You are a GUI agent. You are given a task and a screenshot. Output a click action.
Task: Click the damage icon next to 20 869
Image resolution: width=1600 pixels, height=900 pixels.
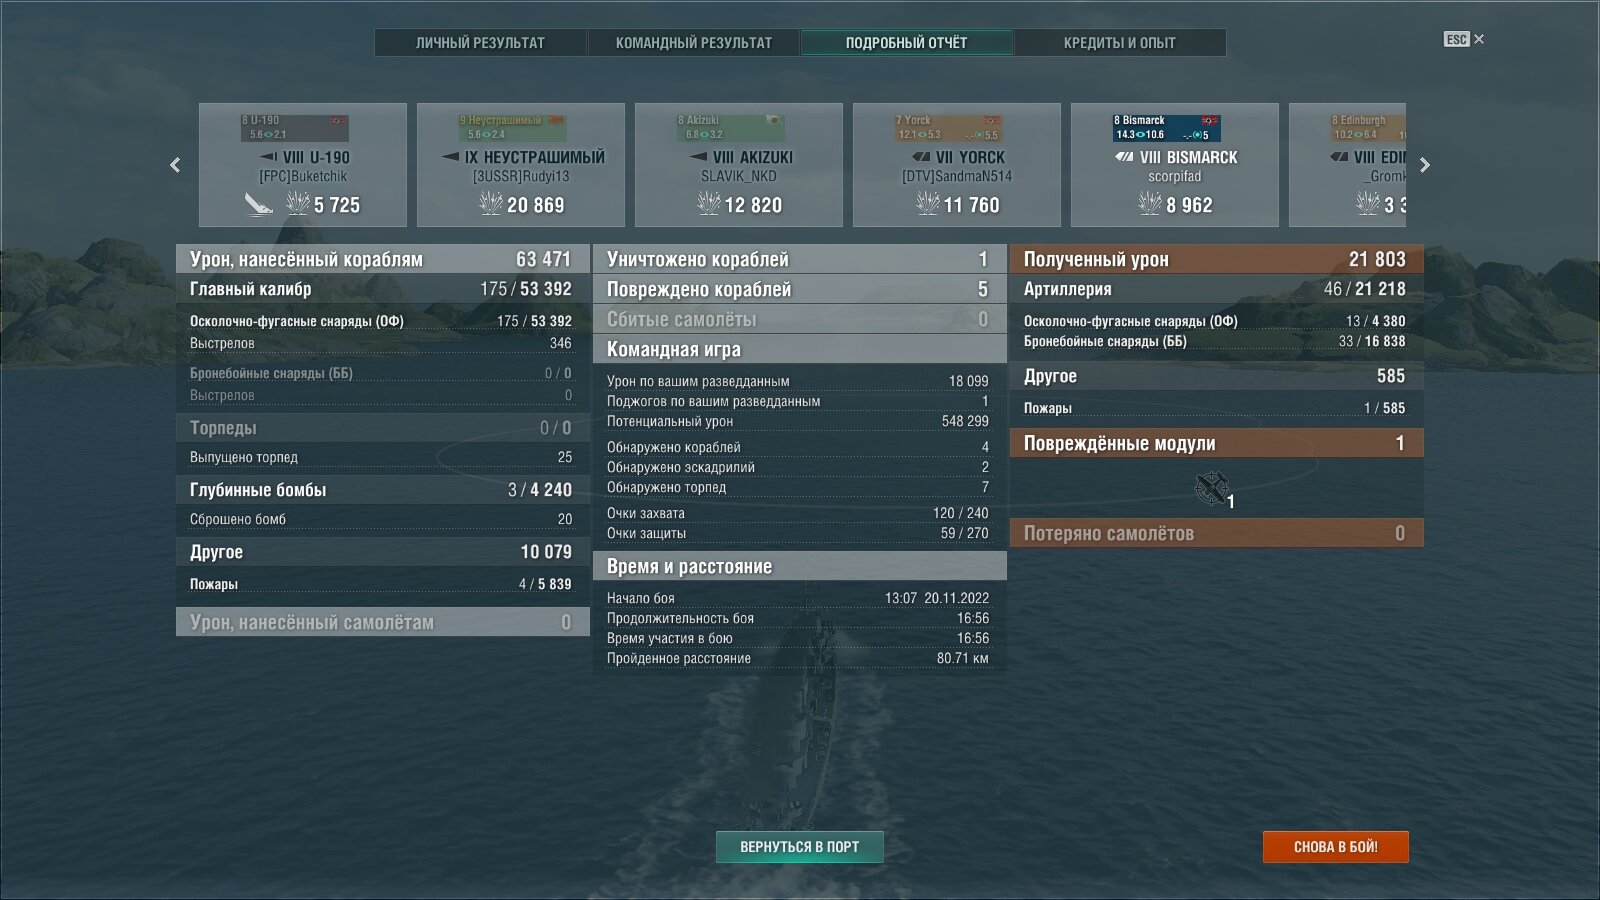[490, 204]
